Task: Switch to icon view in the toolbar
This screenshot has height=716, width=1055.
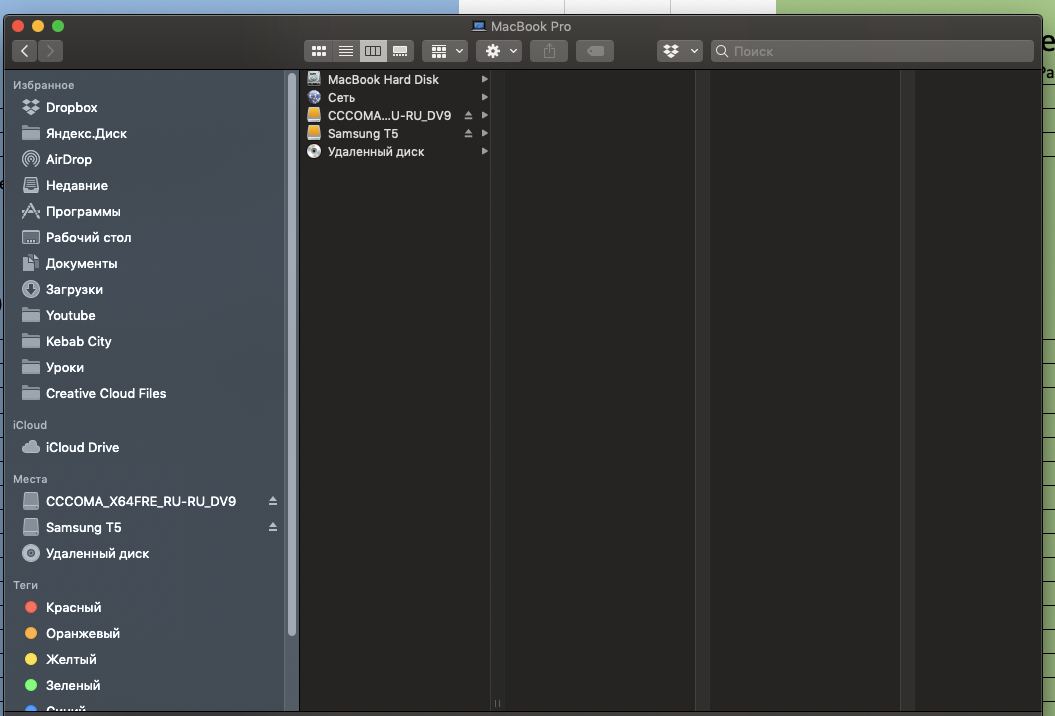Action: coord(319,51)
